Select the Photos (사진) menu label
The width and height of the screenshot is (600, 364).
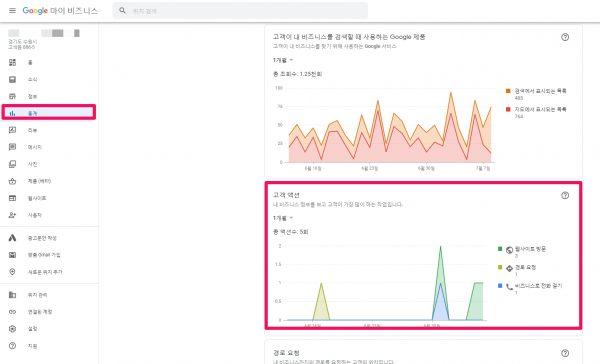33,164
